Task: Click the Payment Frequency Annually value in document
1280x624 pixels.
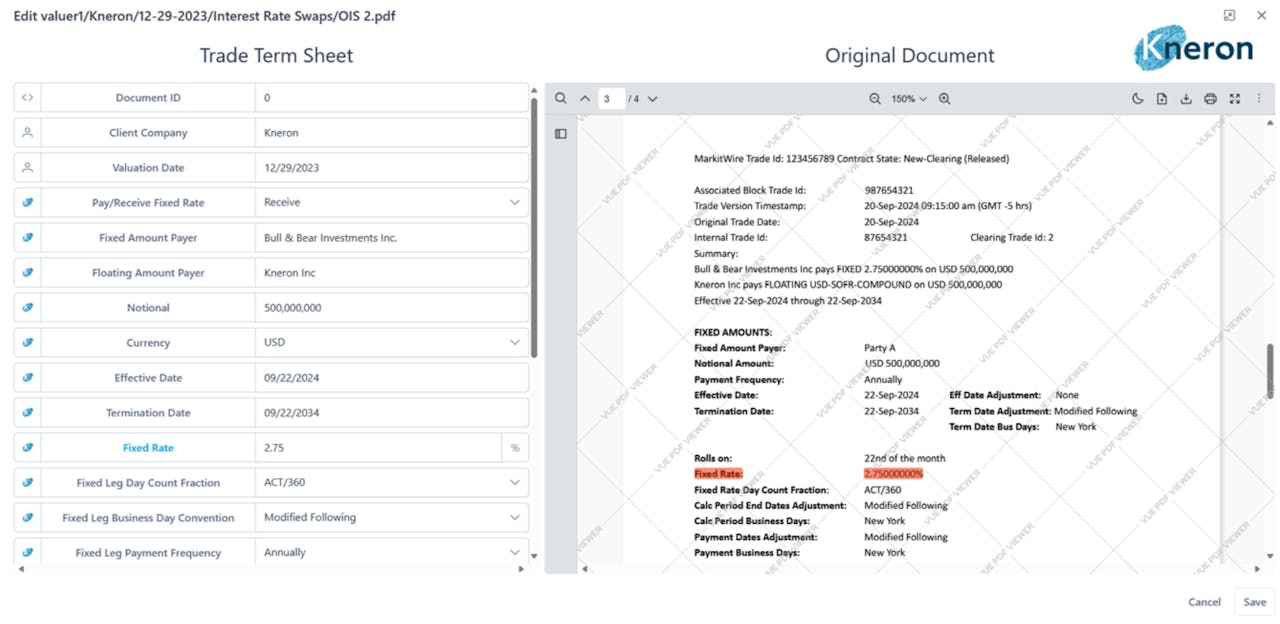Action: [x=883, y=380]
